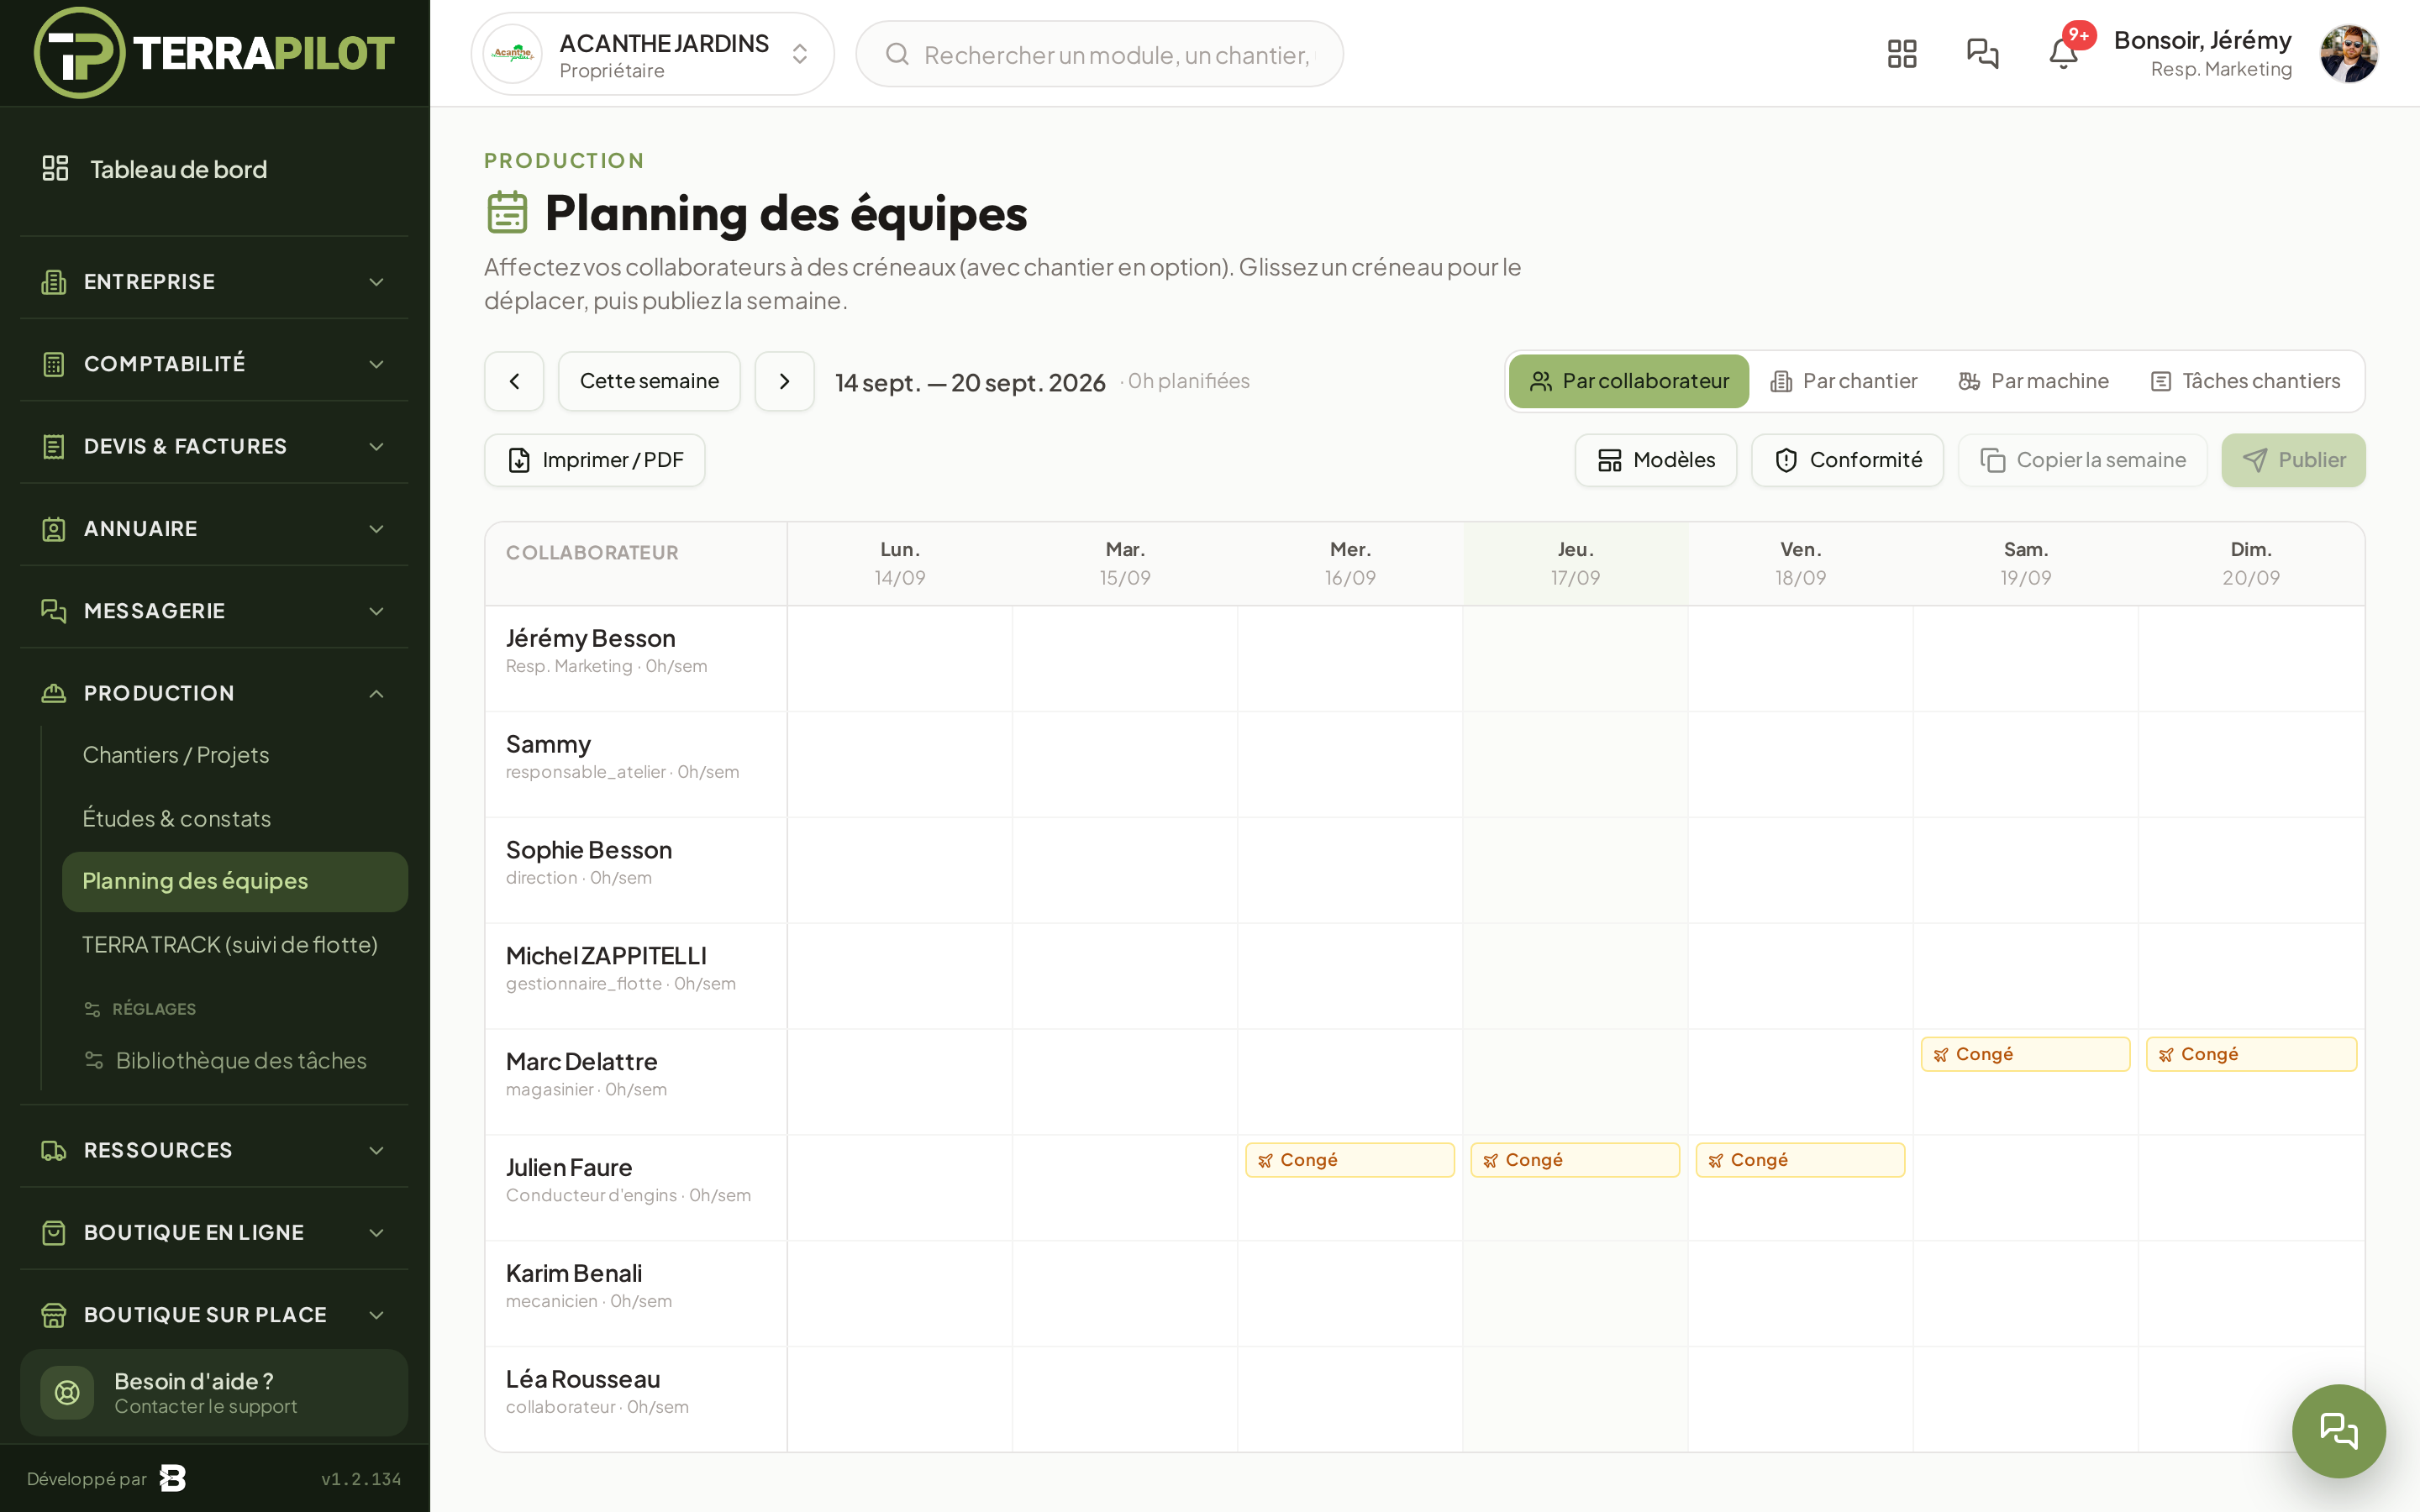Click the Devis & Factures document icon
This screenshot has width=2420, height=1512.
(54, 446)
